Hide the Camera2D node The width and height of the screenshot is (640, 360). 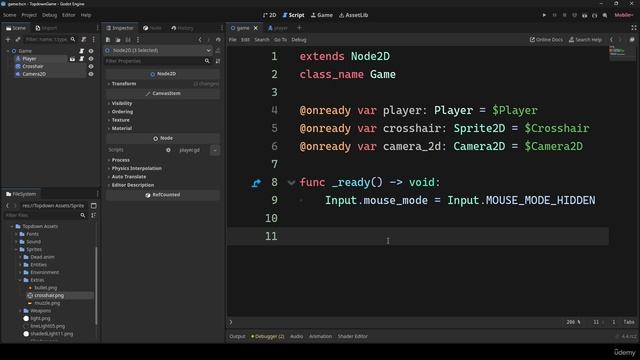pyautogui.click(x=91, y=74)
